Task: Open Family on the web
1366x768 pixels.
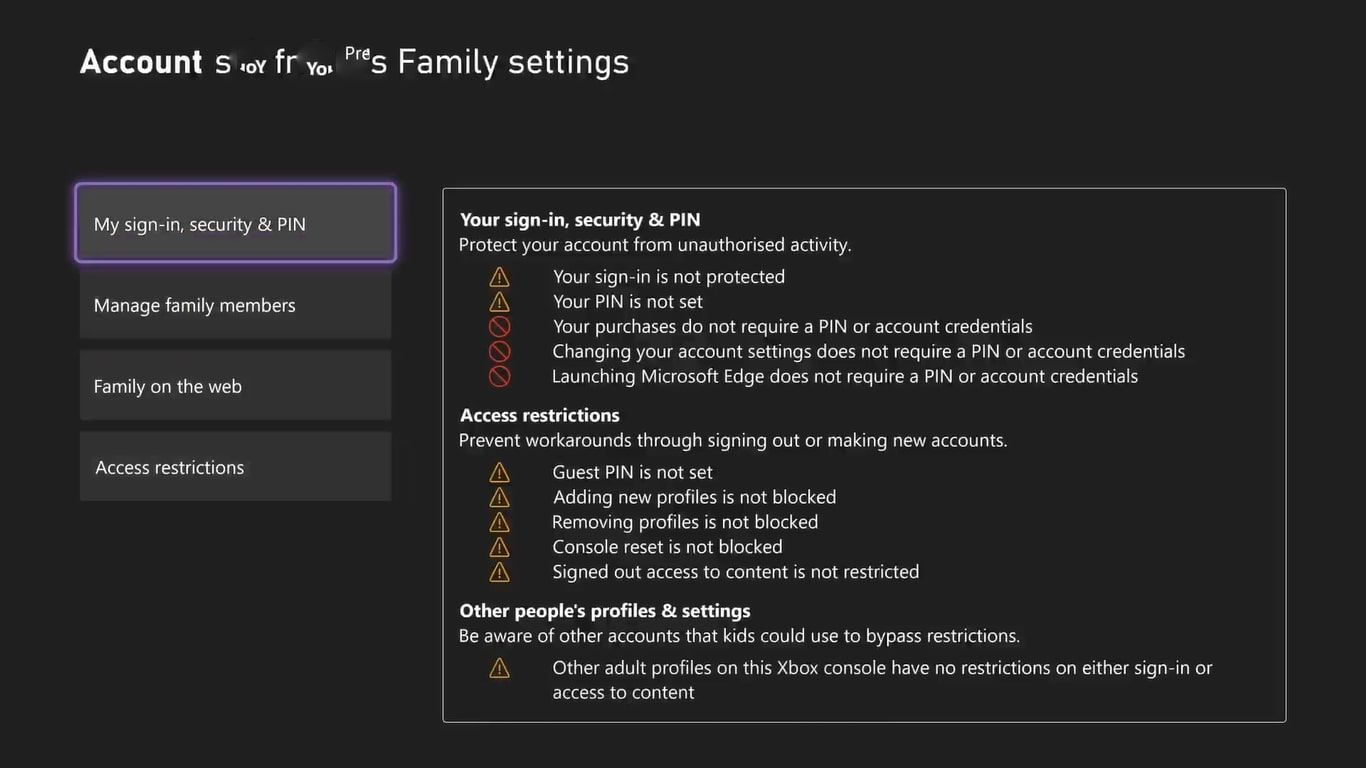Action: click(x=235, y=386)
